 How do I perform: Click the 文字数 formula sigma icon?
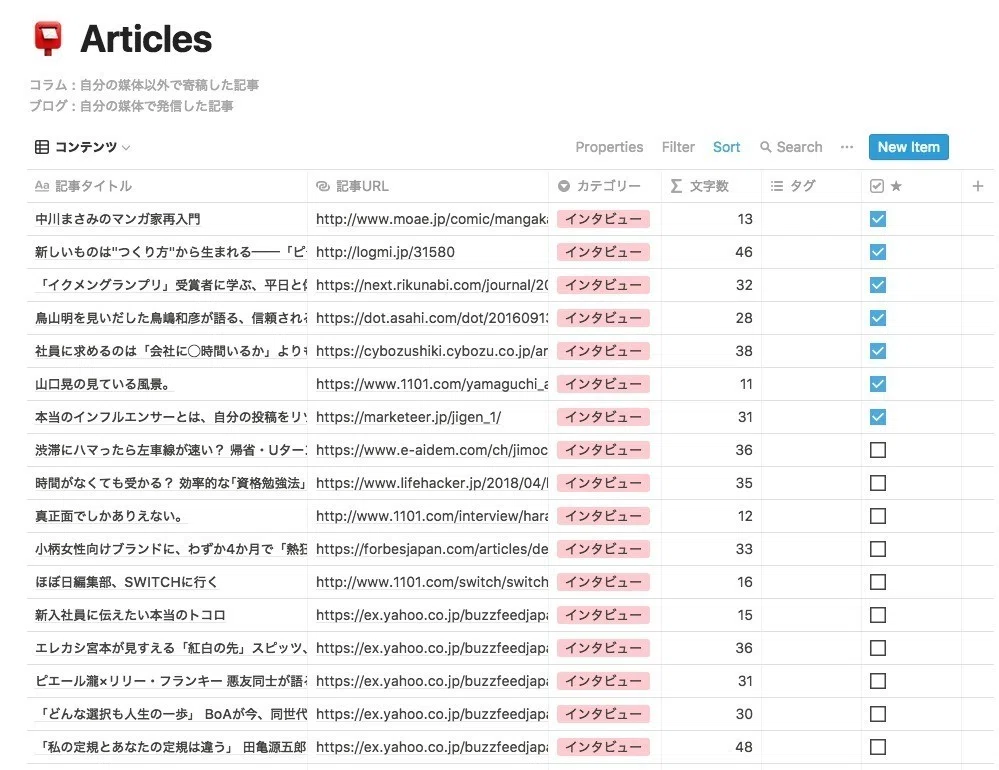click(x=676, y=186)
